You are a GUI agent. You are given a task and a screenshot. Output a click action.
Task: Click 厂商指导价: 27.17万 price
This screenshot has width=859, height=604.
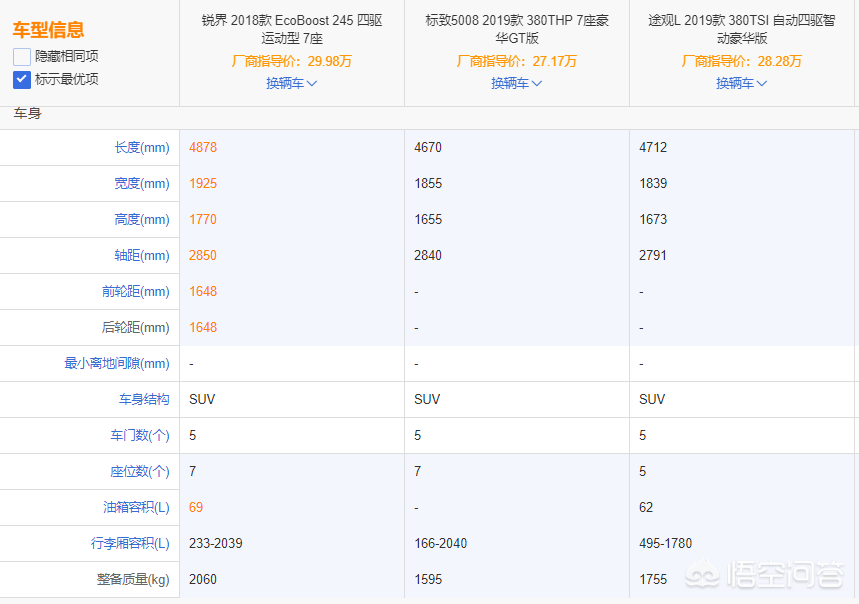pos(517,61)
